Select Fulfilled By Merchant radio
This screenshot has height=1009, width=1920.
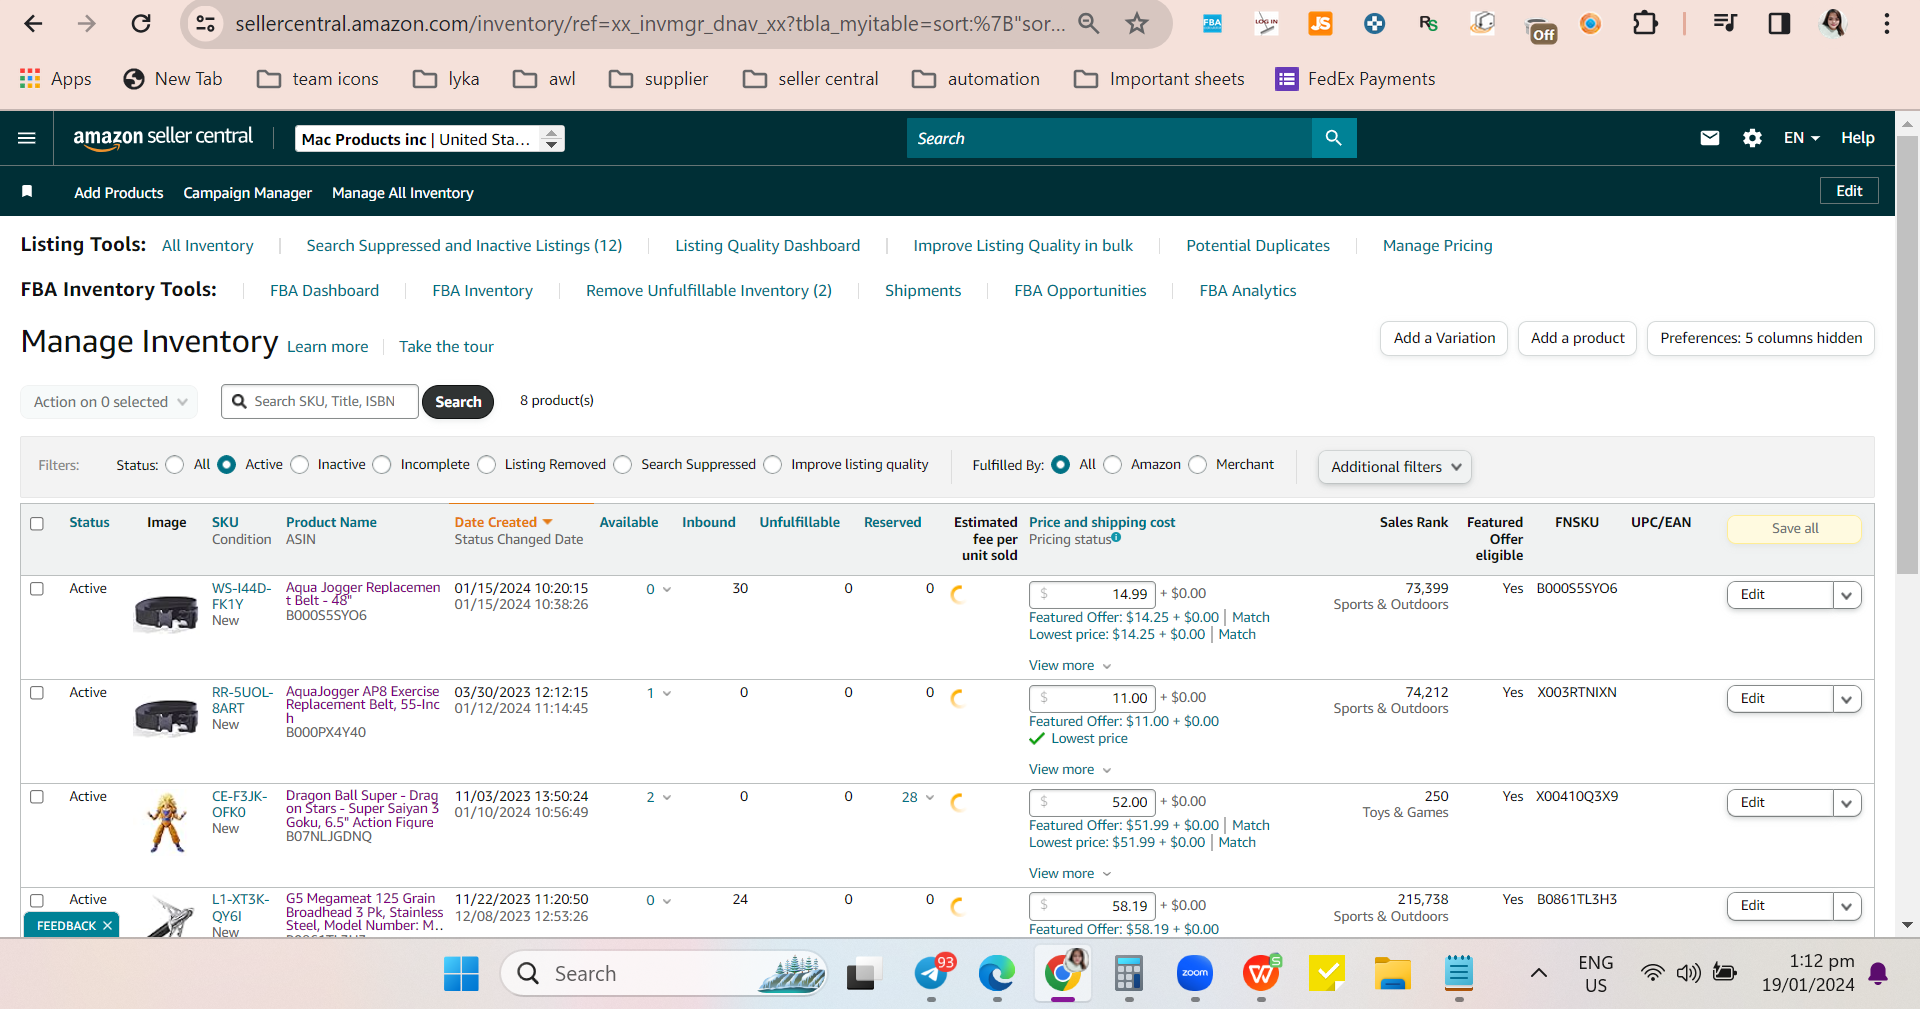coord(1198,465)
